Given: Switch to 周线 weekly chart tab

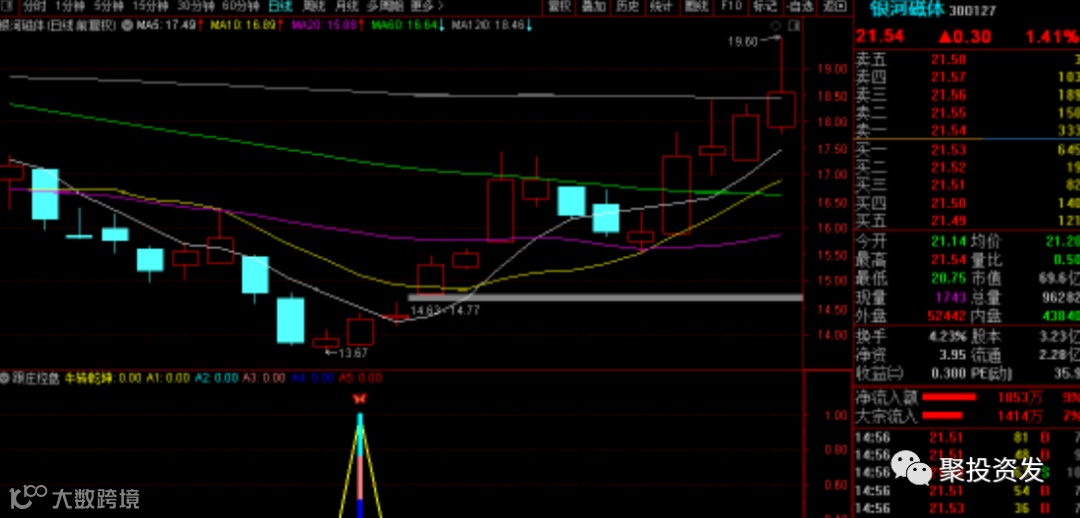Looking at the screenshot, I should (x=314, y=6).
